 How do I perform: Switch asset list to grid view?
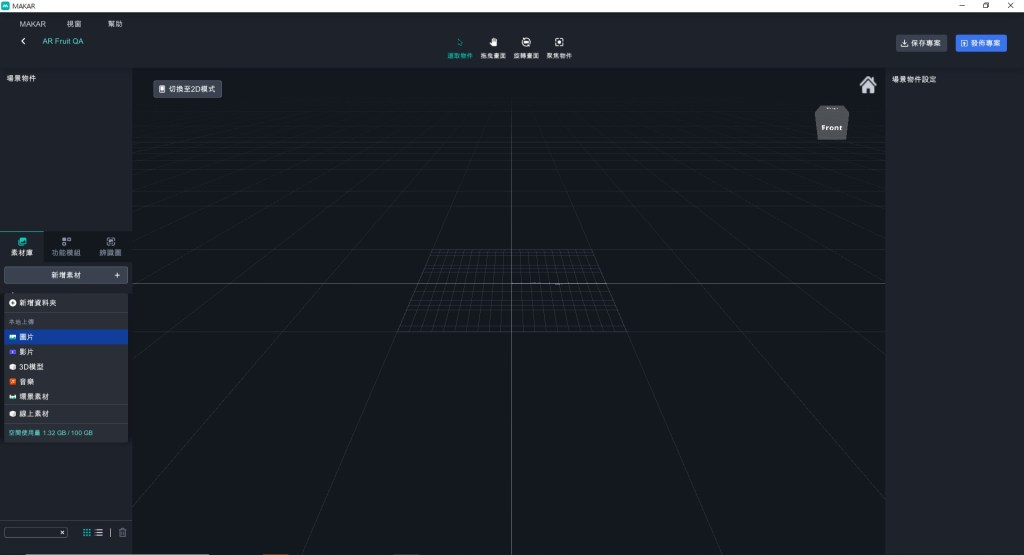click(x=87, y=533)
